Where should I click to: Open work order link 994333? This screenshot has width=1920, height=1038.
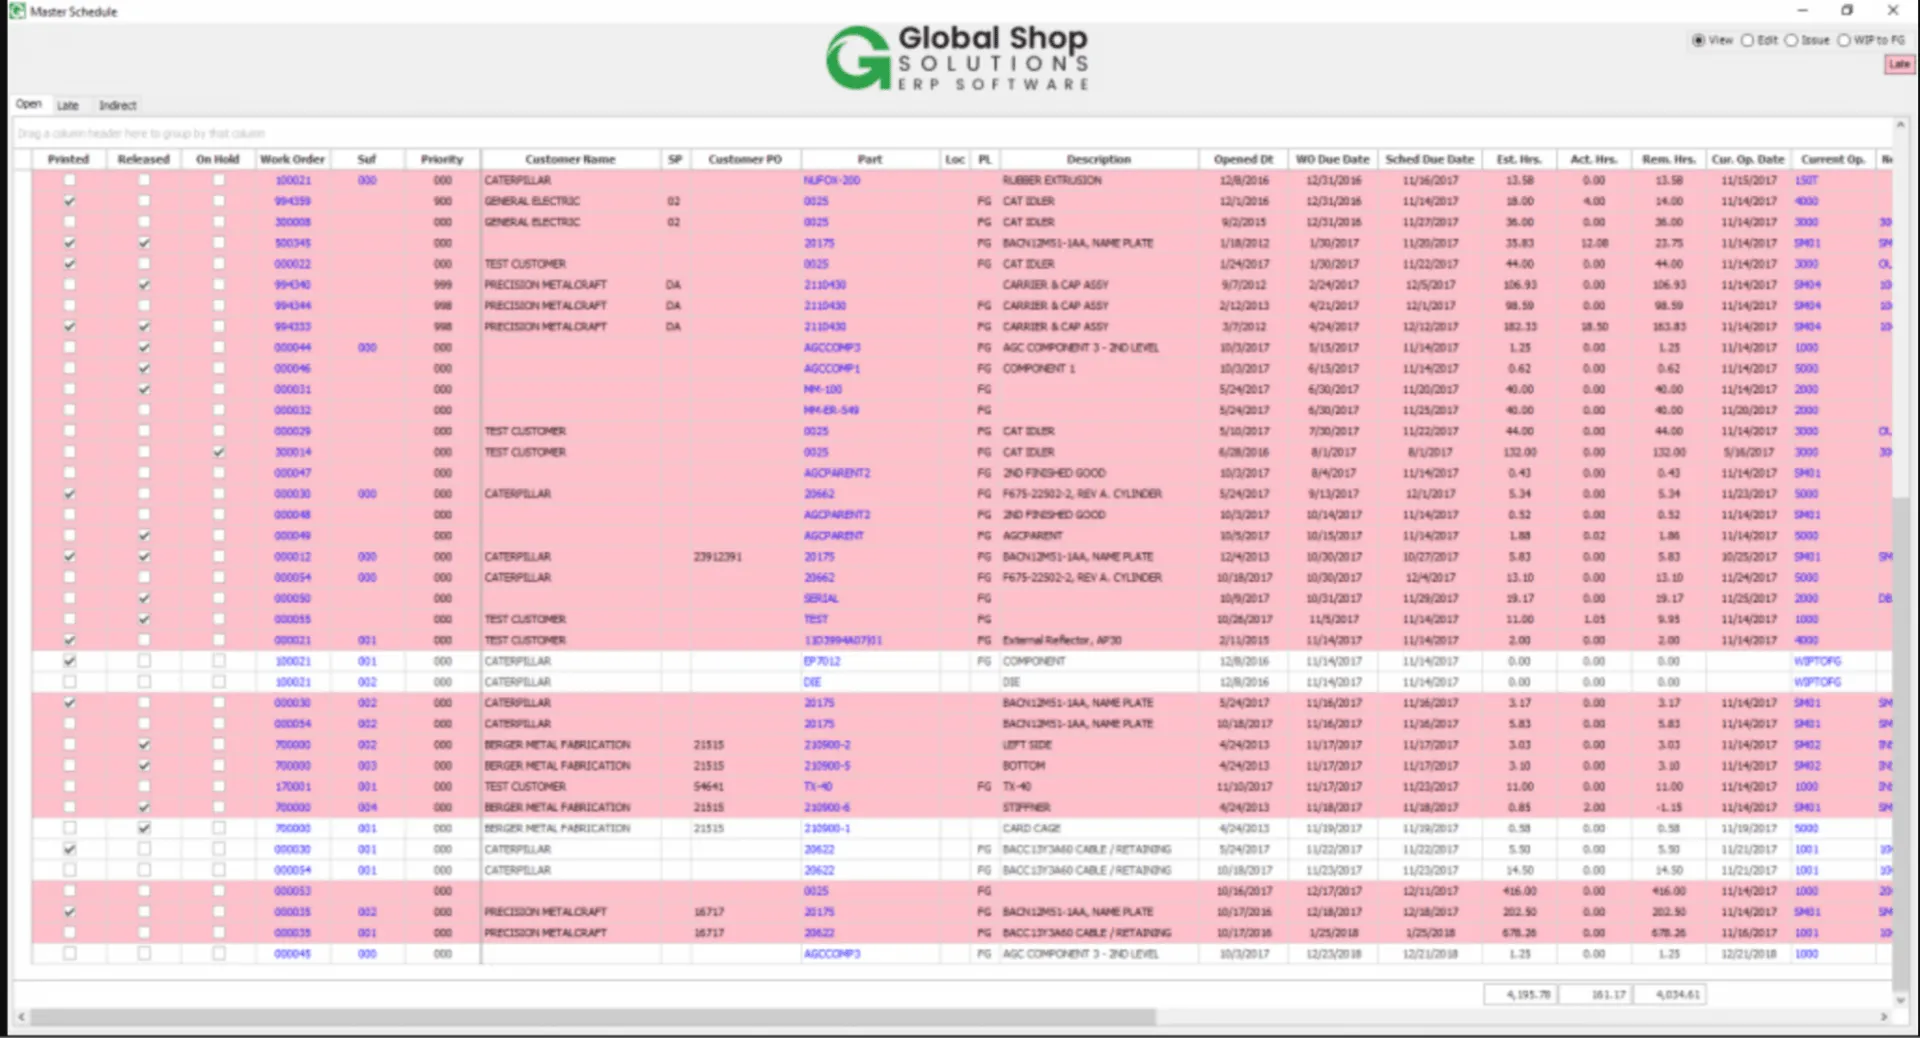[x=293, y=327]
